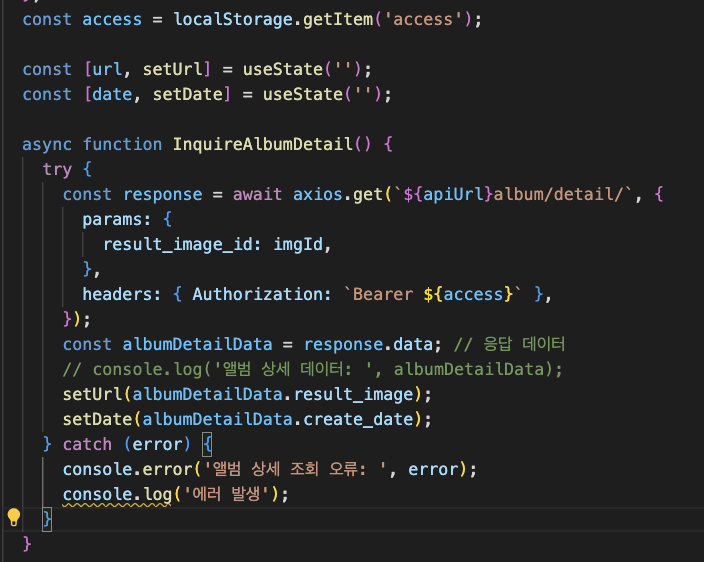Click the underlined 'console.log' warning
Image resolution: width=704 pixels, height=562 pixels.
point(117,495)
